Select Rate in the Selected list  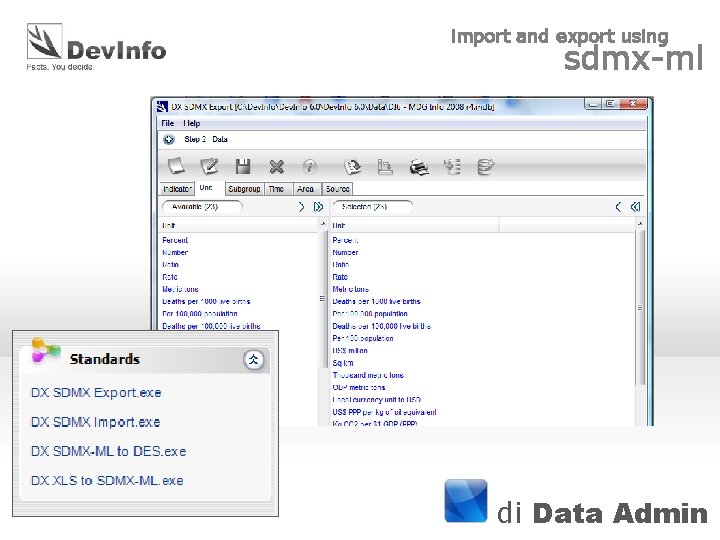click(340, 277)
